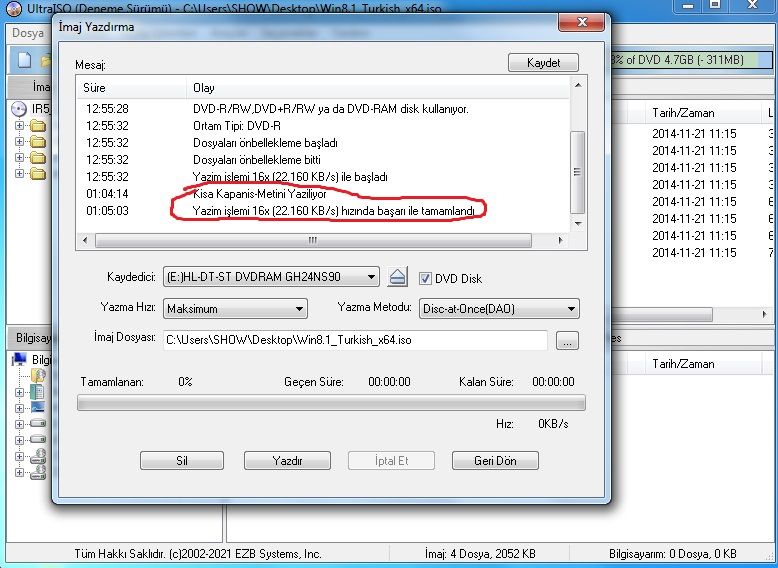Click the message log scroll down arrow
This screenshot has height=568, width=778.
(577, 224)
